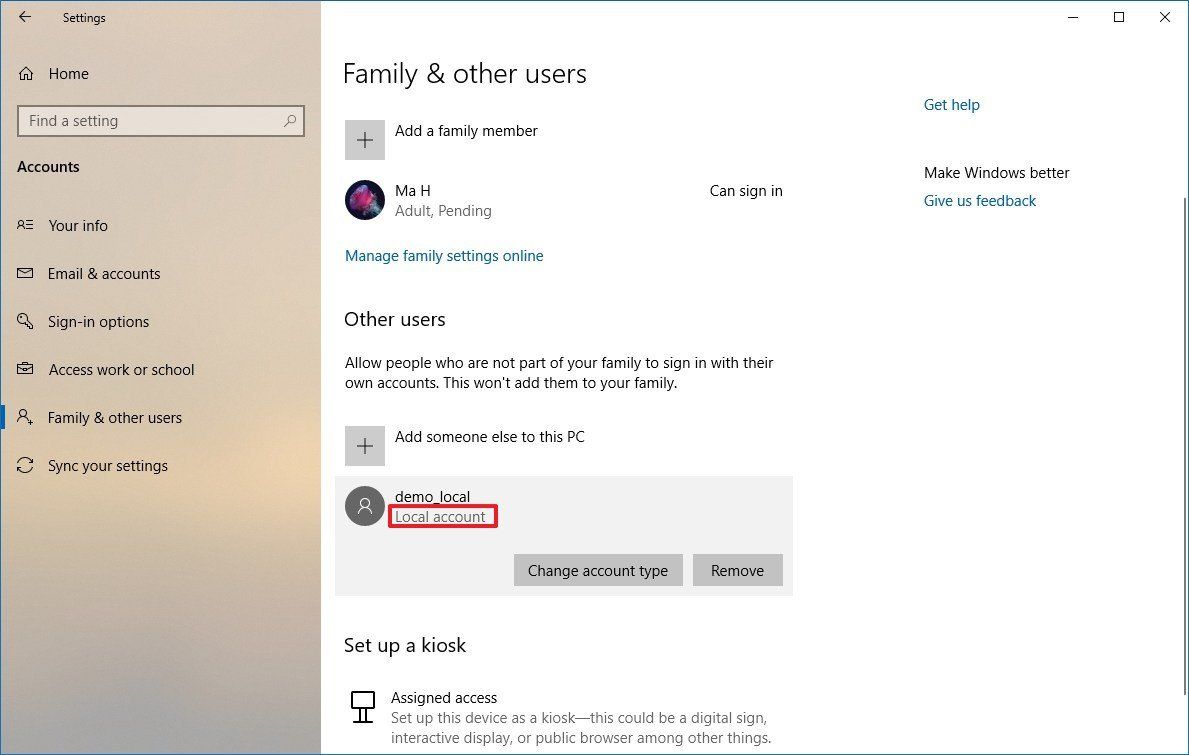The image size is (1189, 755).
Task: Open Manage family settings online
Action: point(444,256)
